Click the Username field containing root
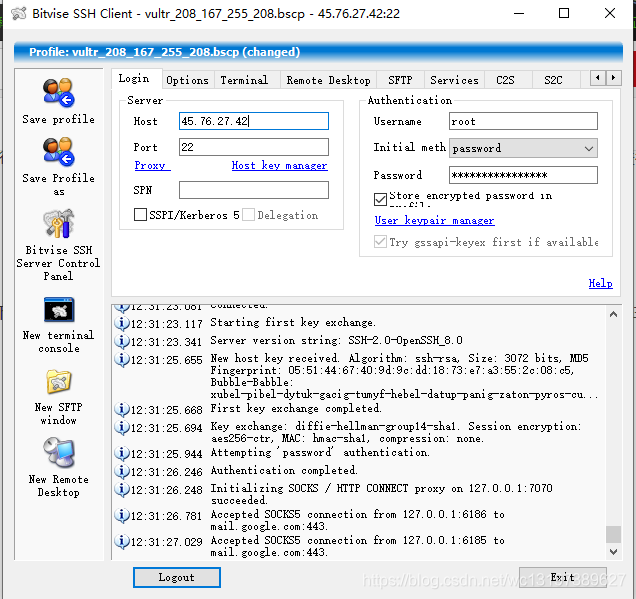The width and height of the screenshot is (636, 599). 523,121
